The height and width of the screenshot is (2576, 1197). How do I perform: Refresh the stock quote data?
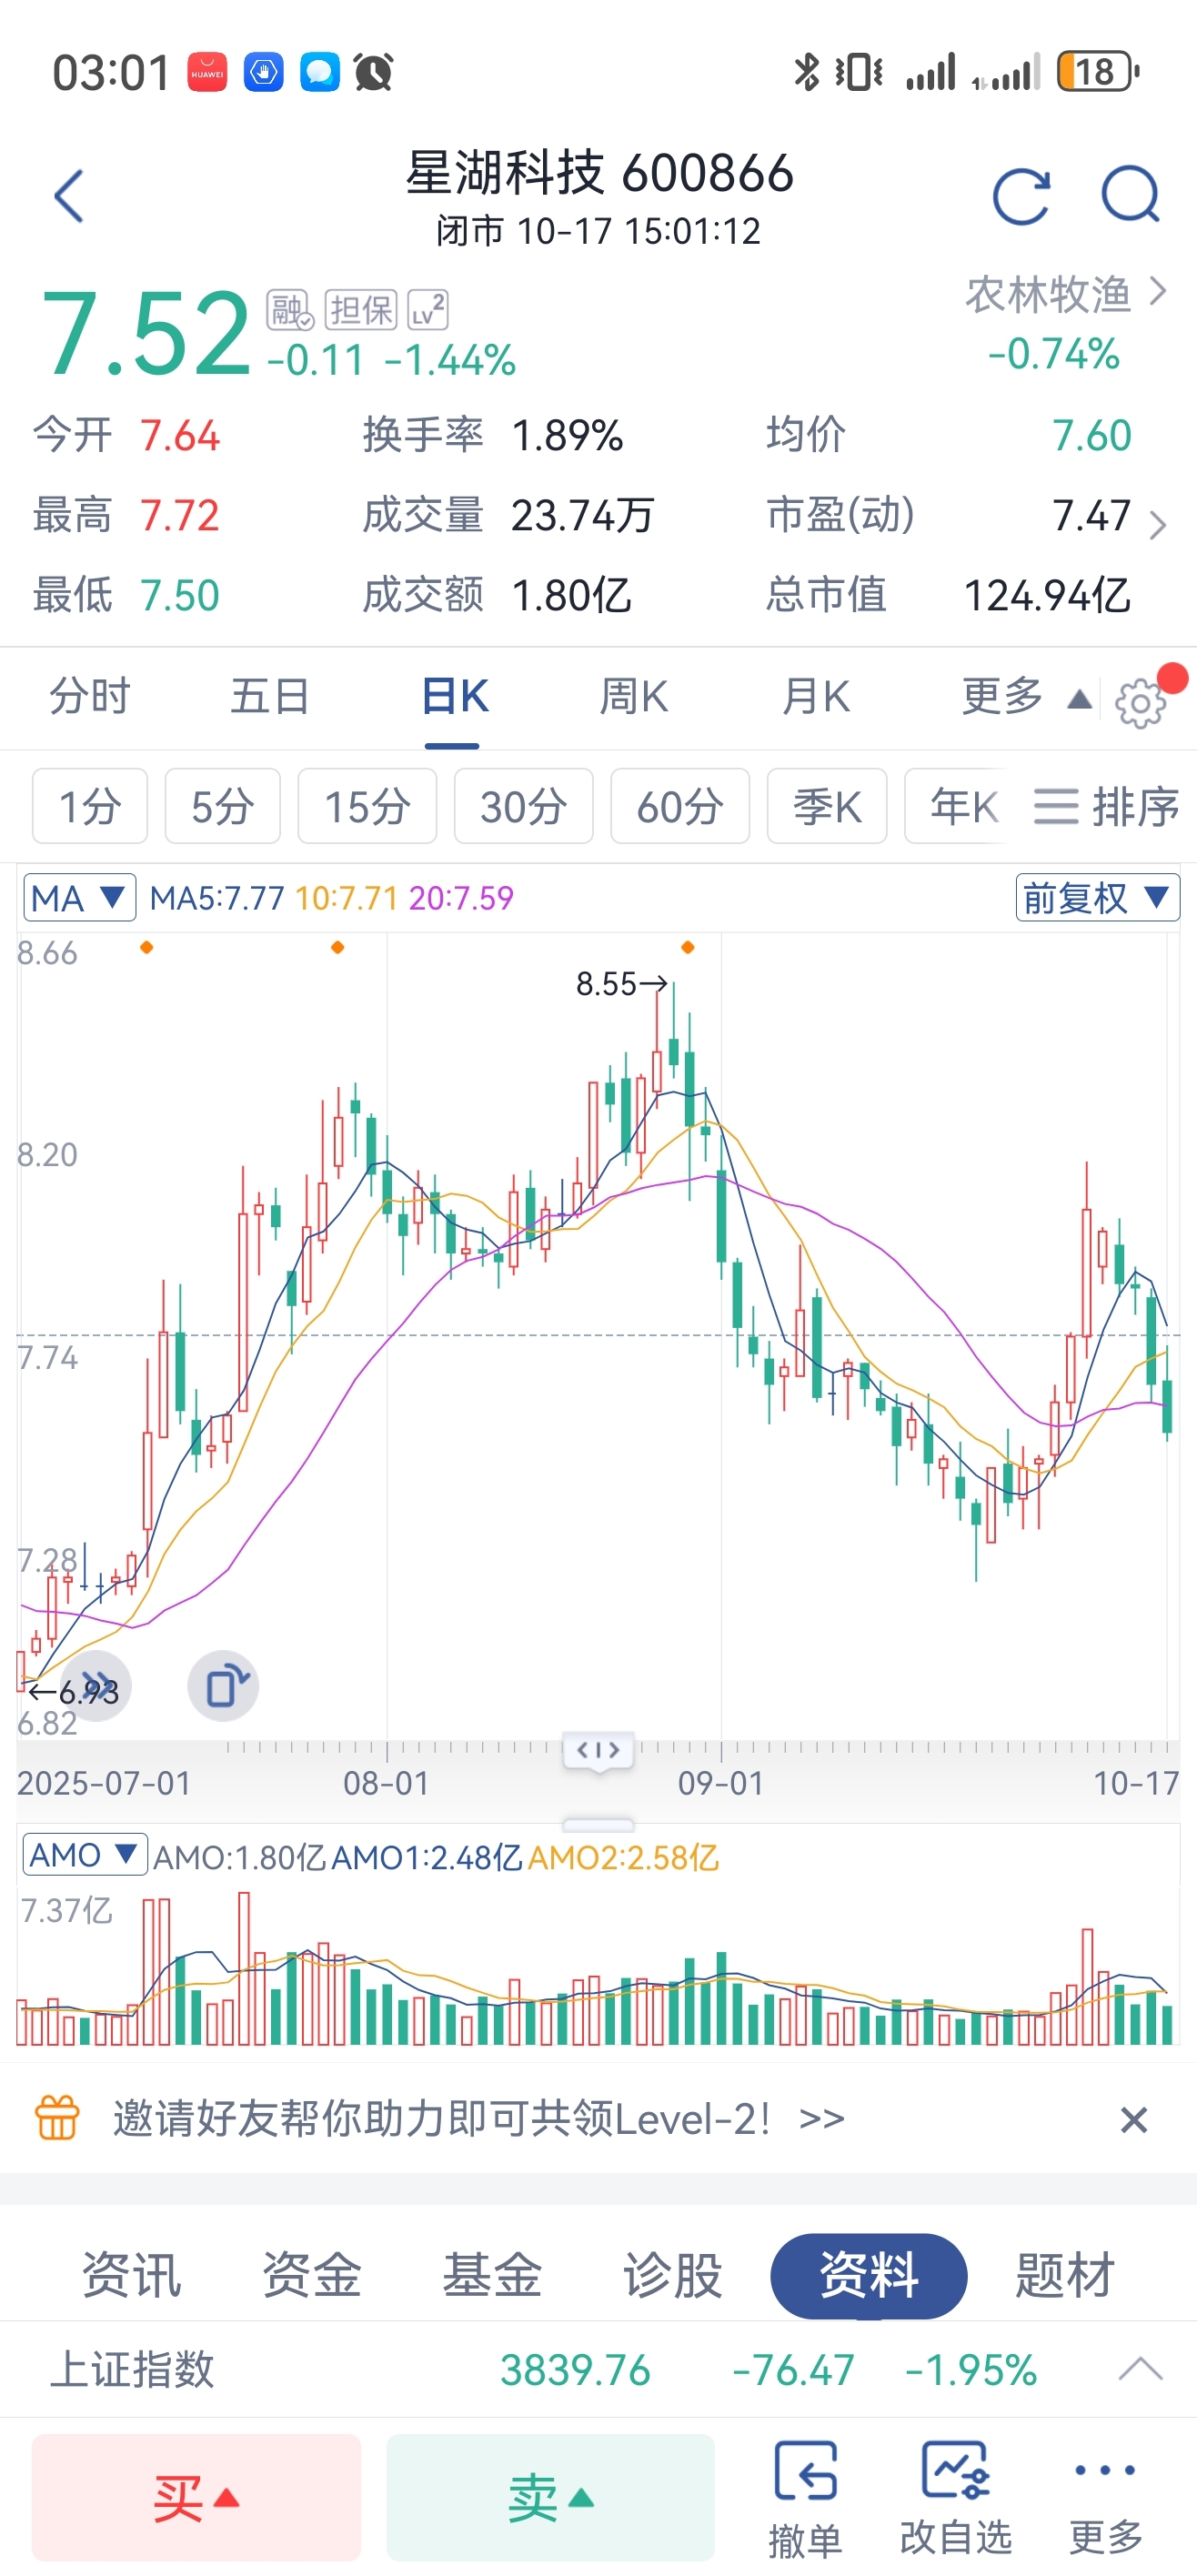[1020, 196]
